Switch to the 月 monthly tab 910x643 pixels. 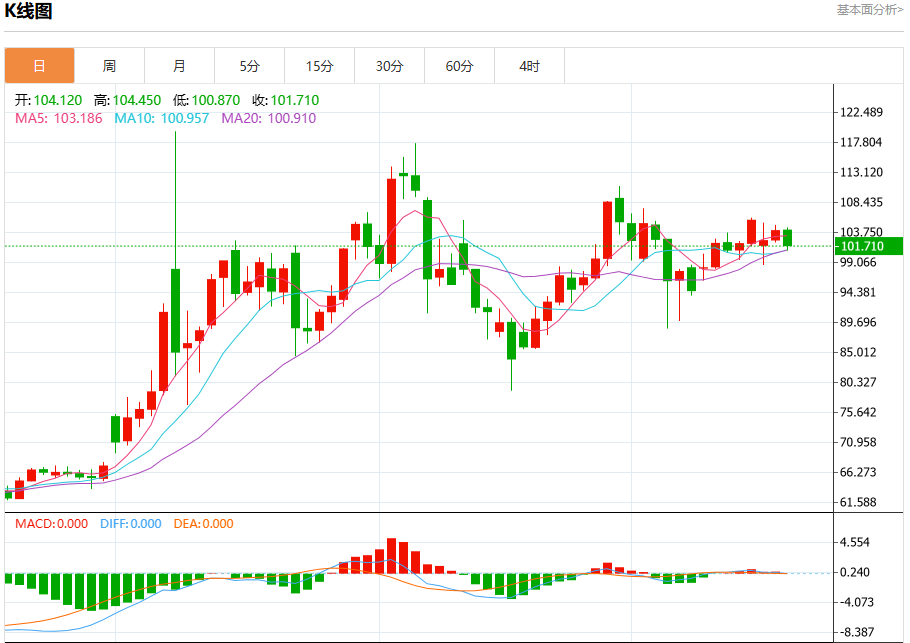(x=179, y=66)
